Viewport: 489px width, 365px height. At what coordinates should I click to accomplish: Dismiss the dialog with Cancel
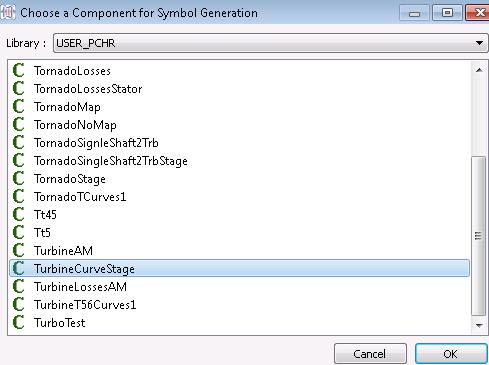point(370,354)
